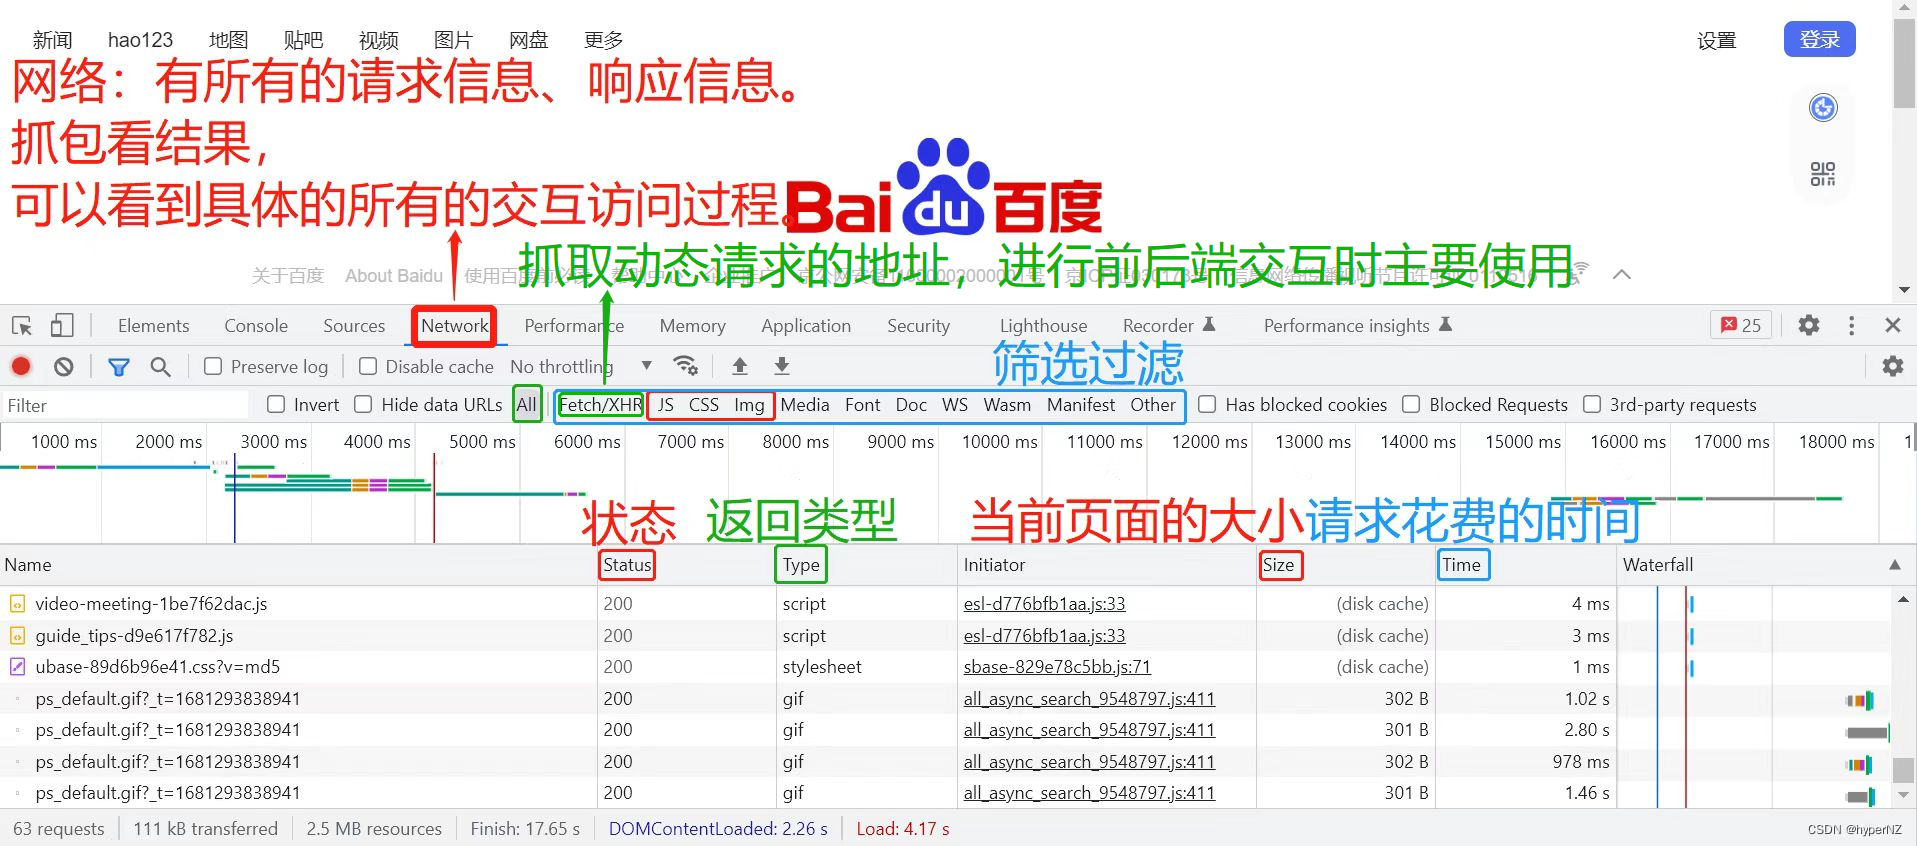Screen dimensions: 1917x846
Task: Open the Console tab
Action: 256,325
